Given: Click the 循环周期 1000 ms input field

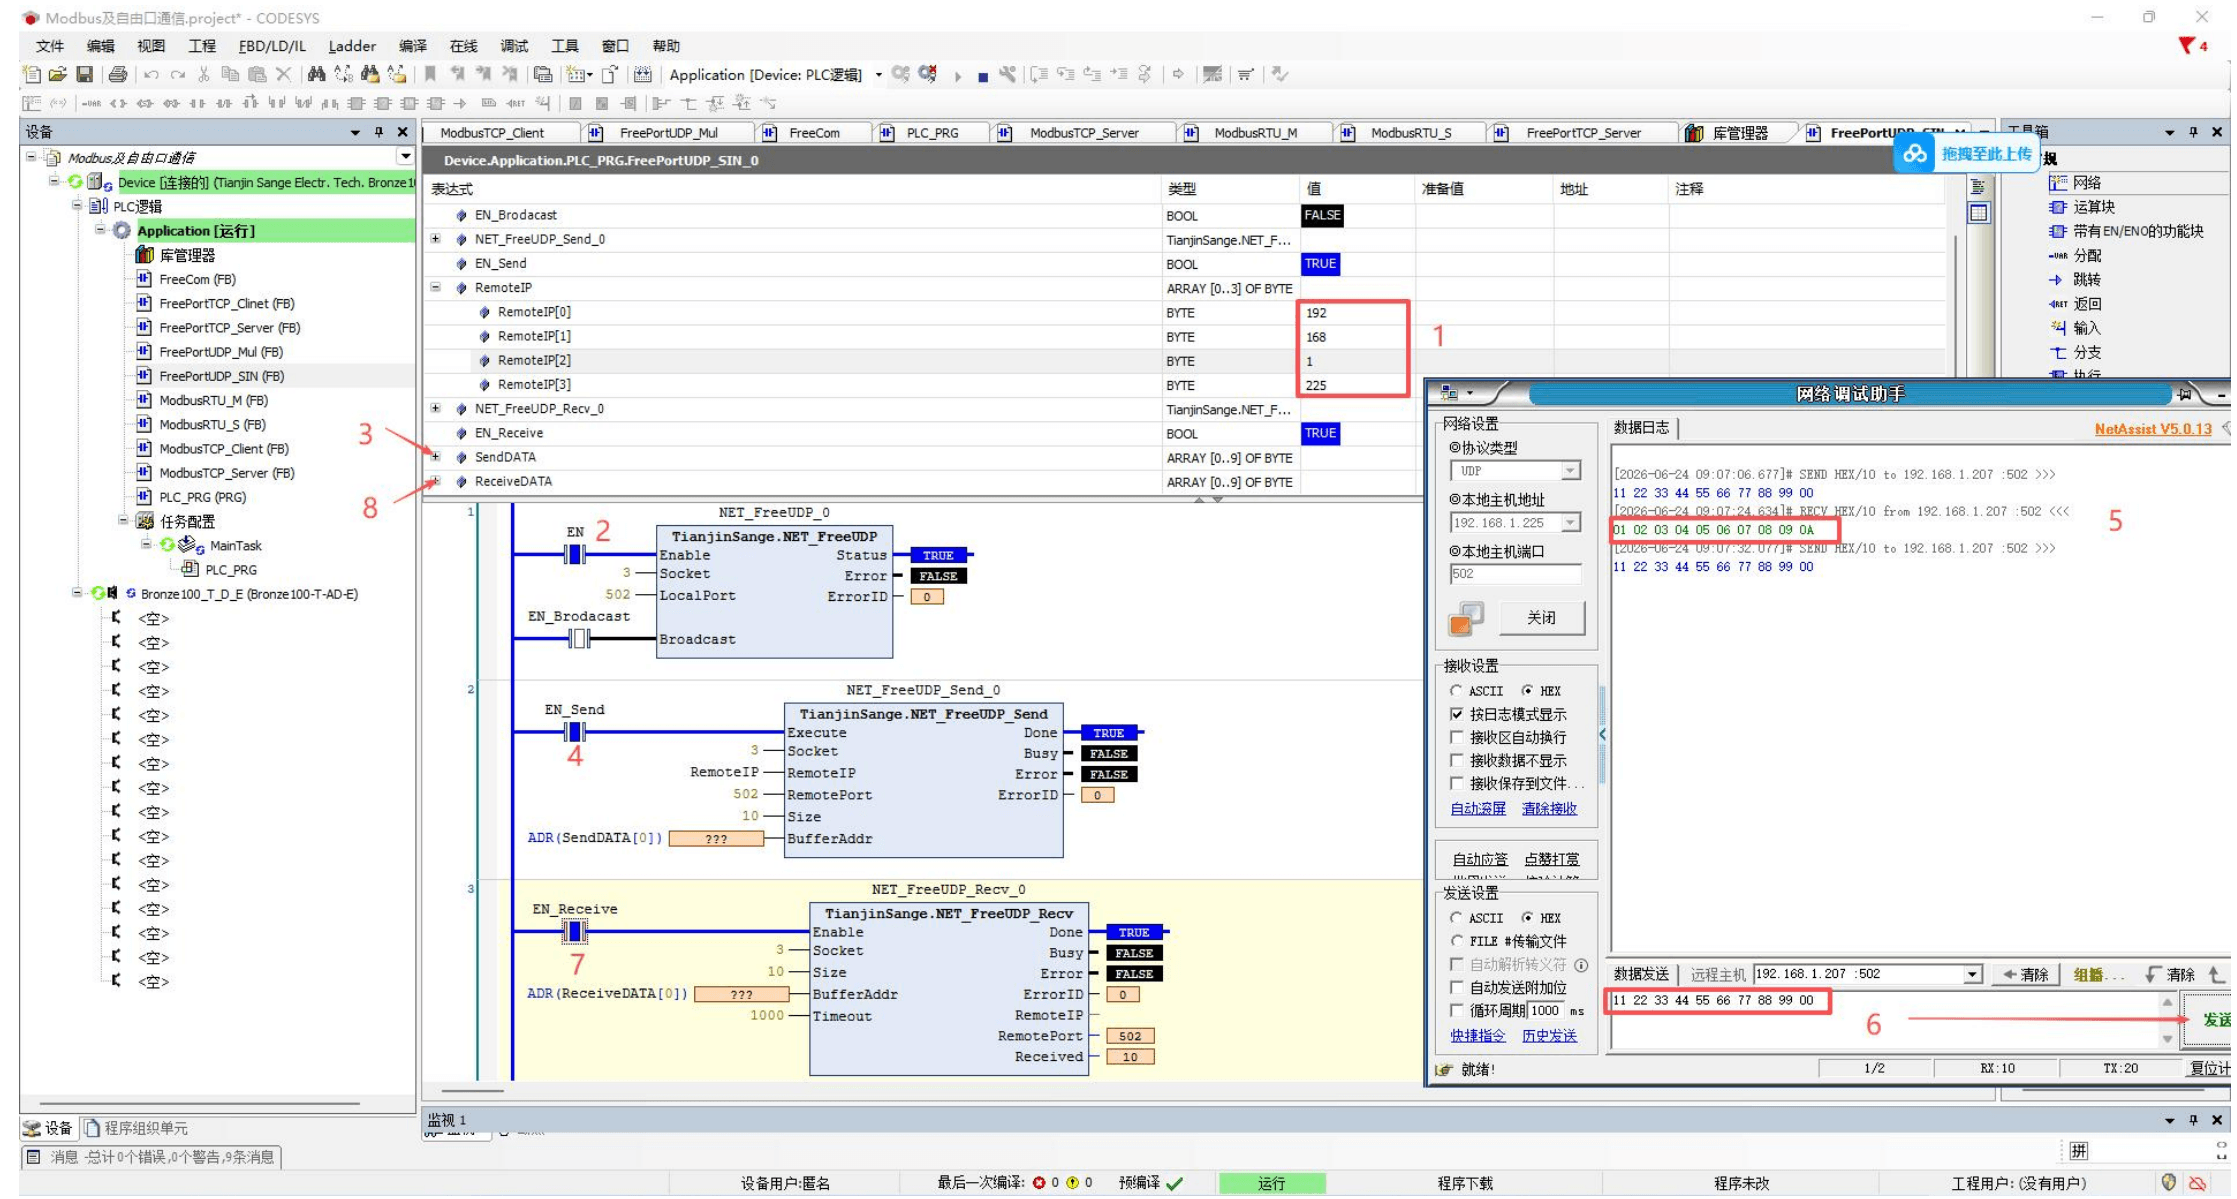Looking at the screenshot, I should [1546, 1011].
